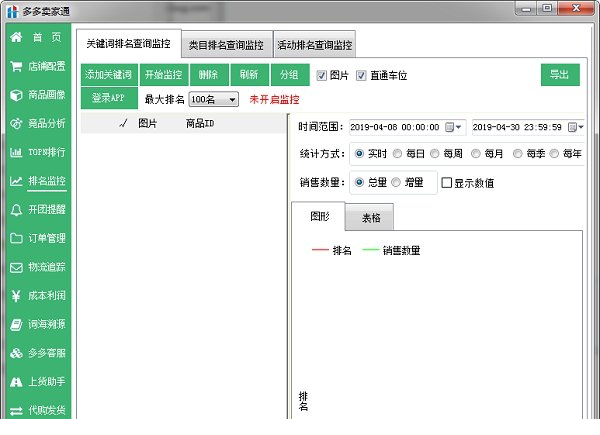
Task: Click the 删除 button
Action: point(209,75)
